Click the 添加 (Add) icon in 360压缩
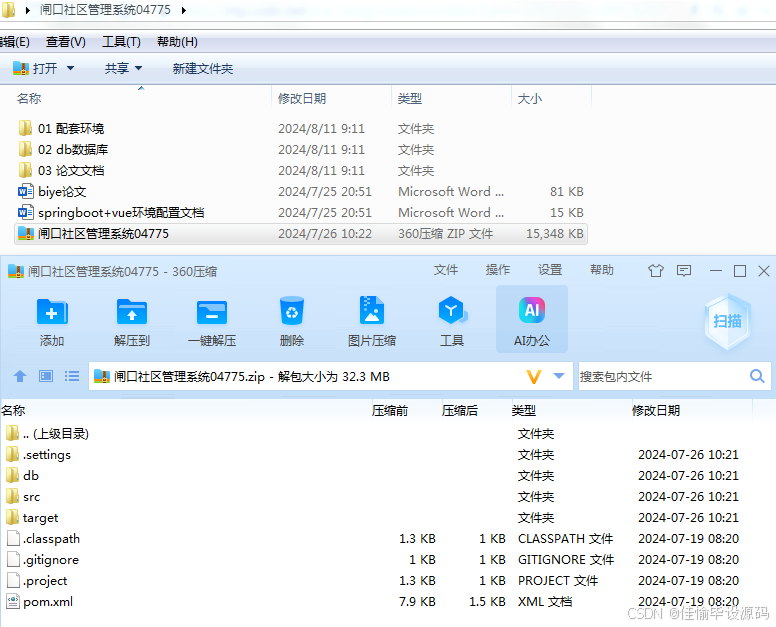 coord(52,312)
